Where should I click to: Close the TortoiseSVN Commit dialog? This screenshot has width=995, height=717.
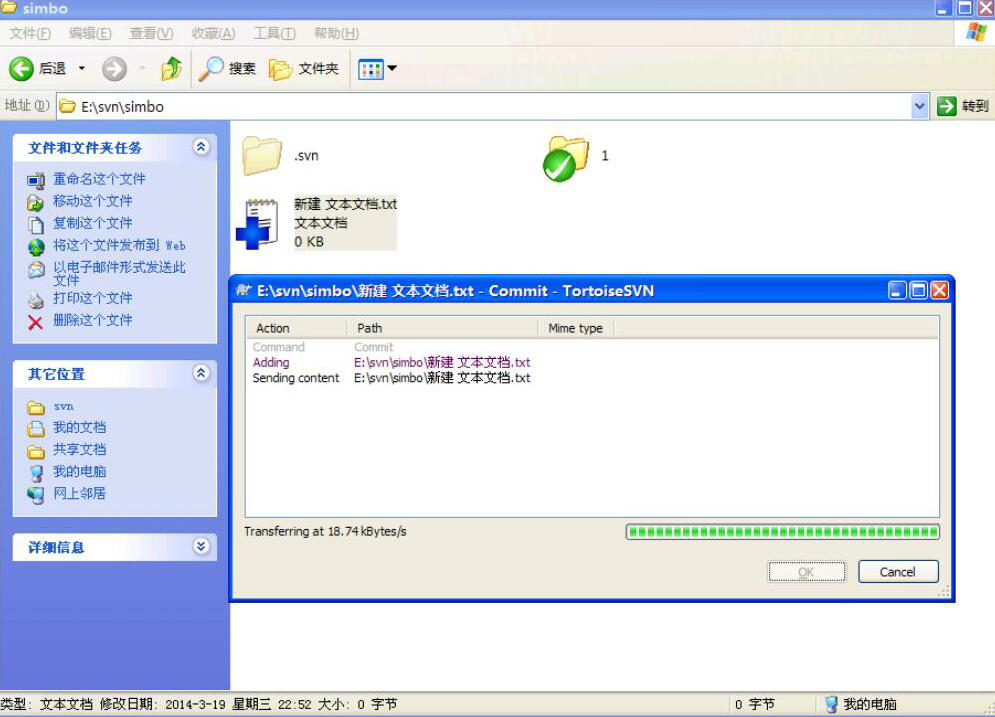coord(939,291)
